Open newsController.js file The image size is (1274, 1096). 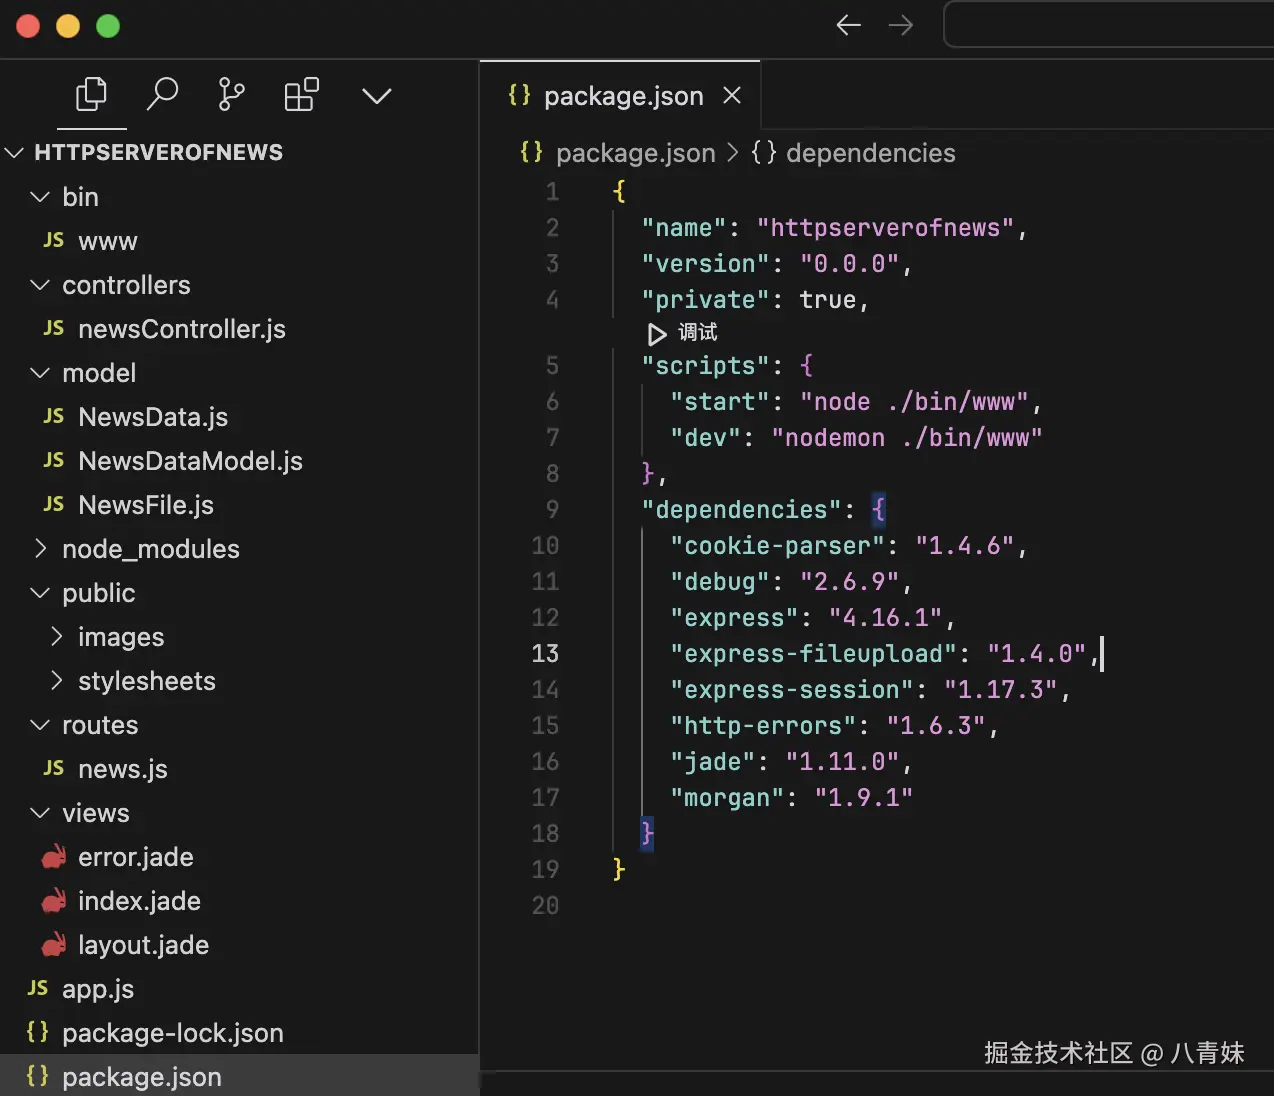pos(182,329)
